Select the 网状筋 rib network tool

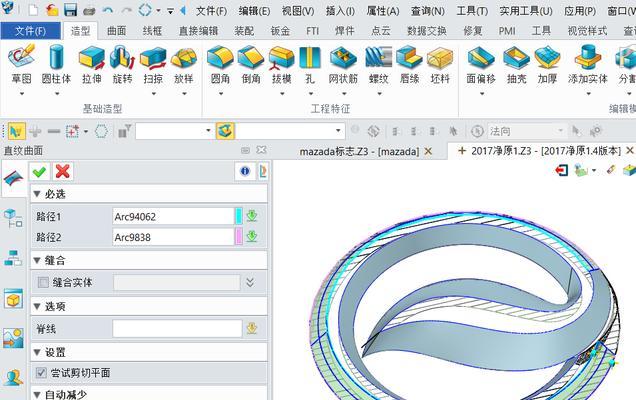[343, 65]
